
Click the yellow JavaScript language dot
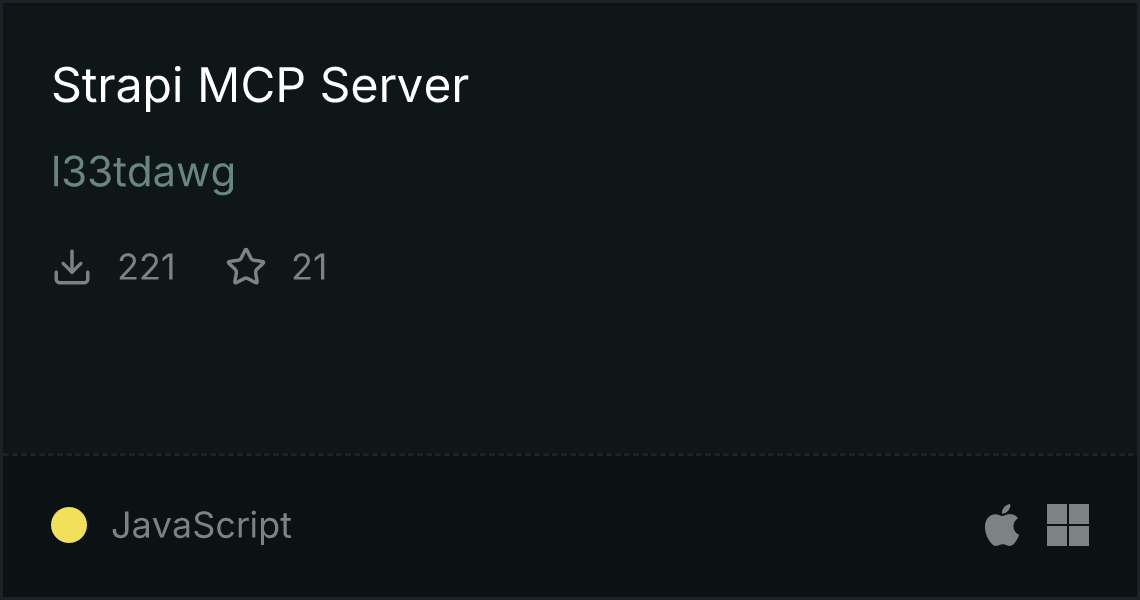[69, 525]
